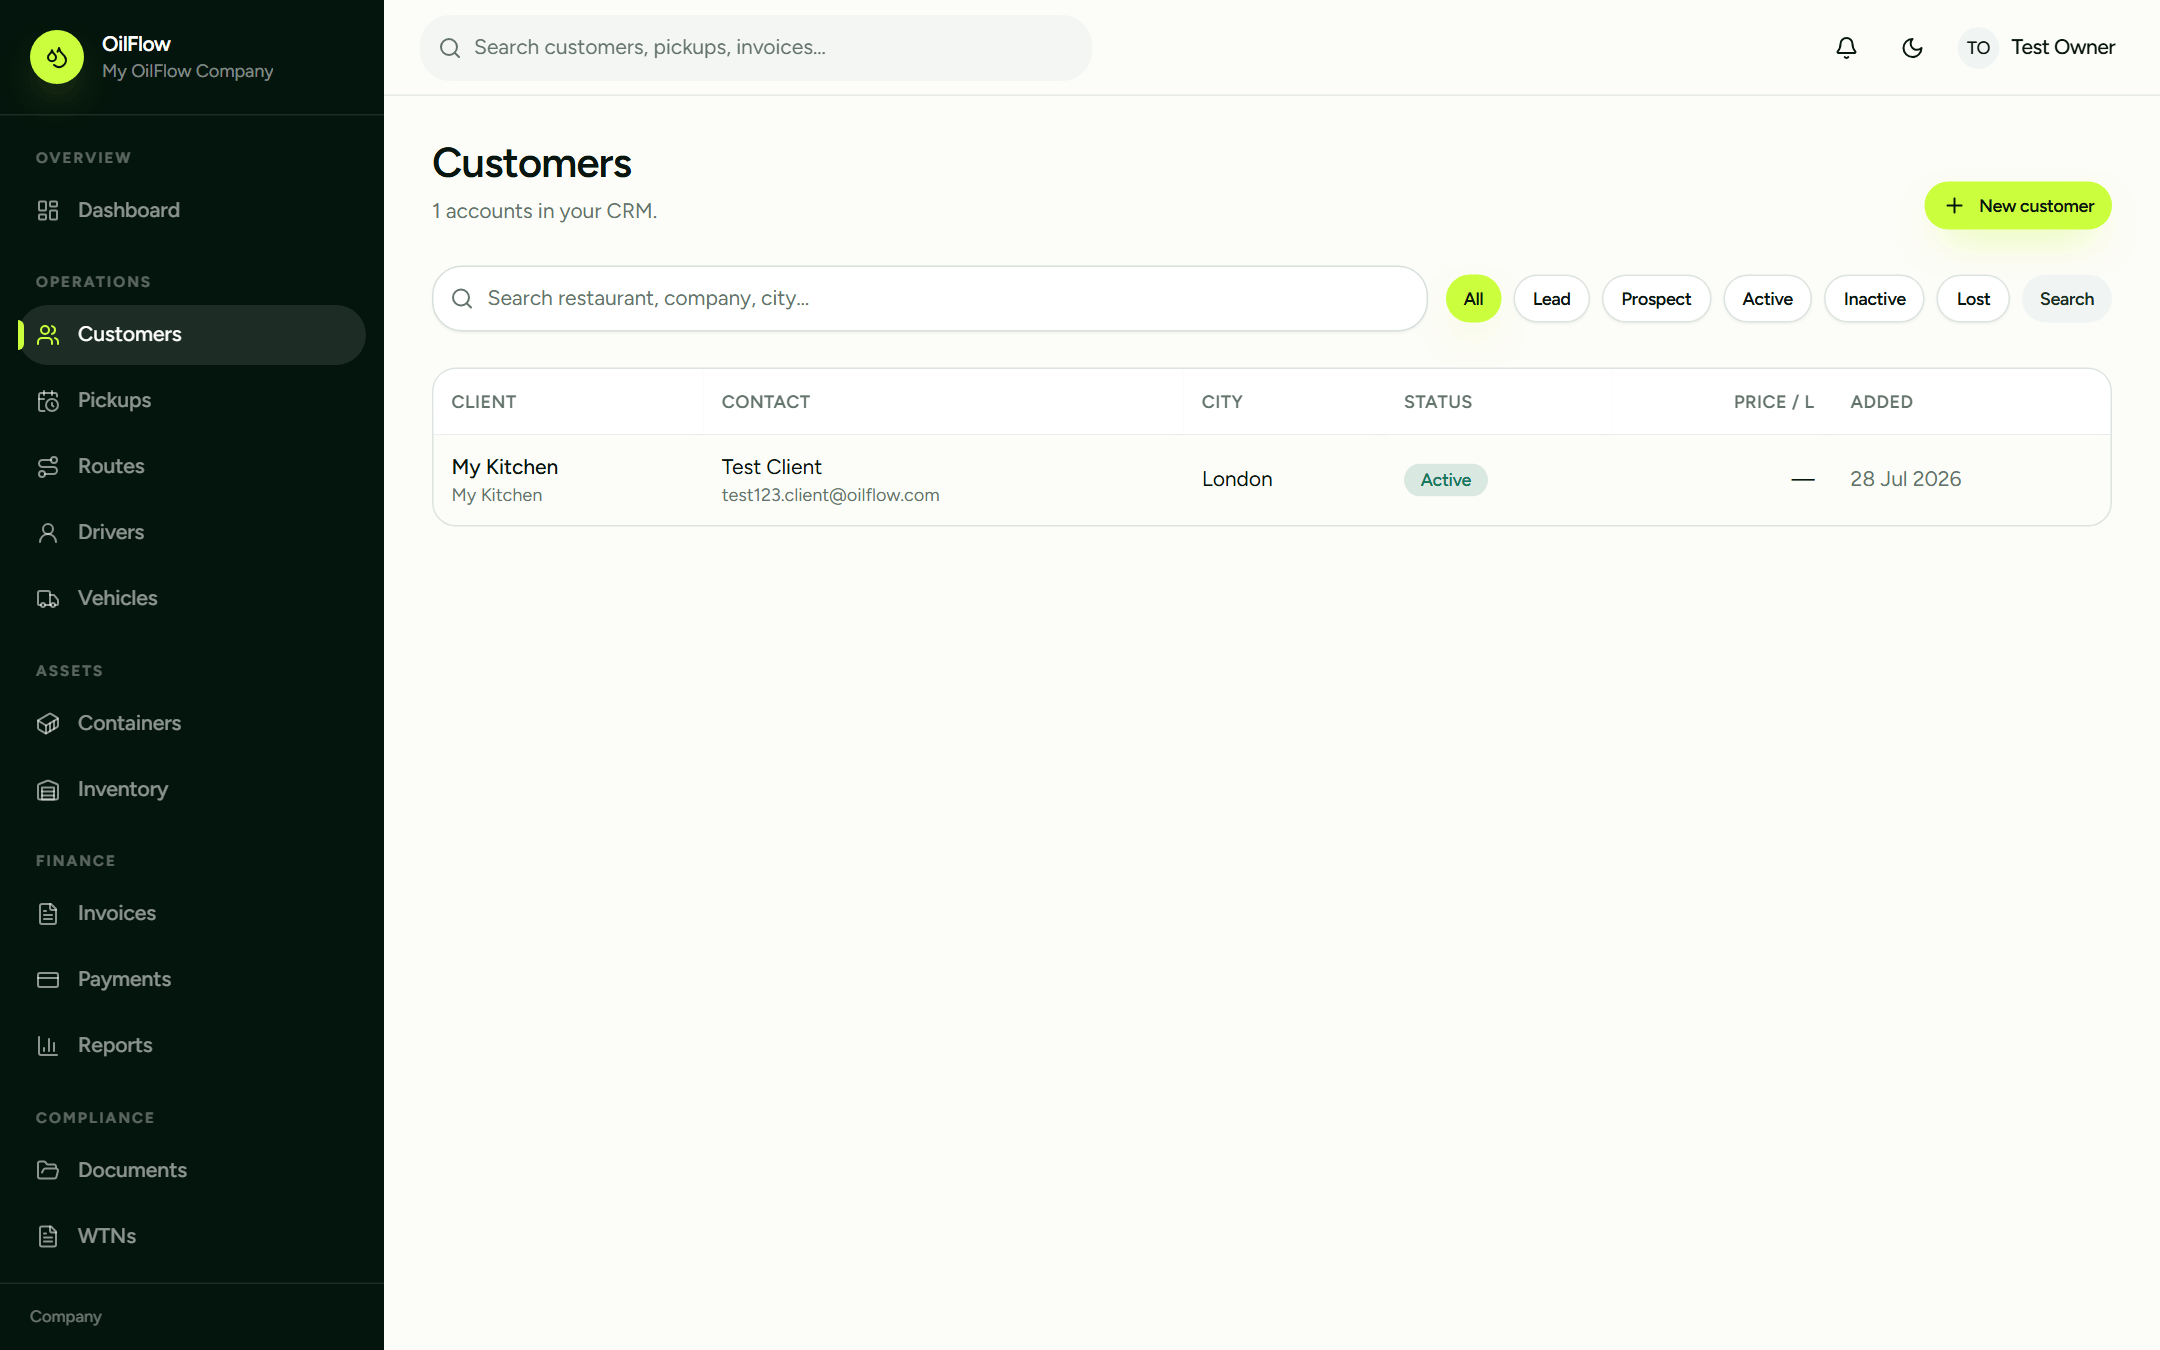This screenshot has width=2160, height=1350.
Task: Click the Active status badge in My Kitchen row
Action: pos(1445,480)
